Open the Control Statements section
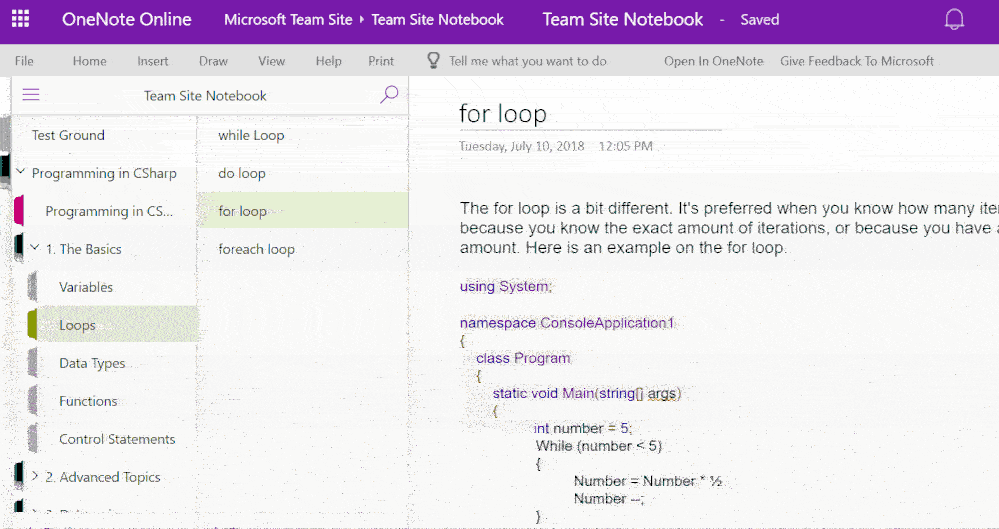Viewport: 999px width, 529px height. click(x=117, y=439)
